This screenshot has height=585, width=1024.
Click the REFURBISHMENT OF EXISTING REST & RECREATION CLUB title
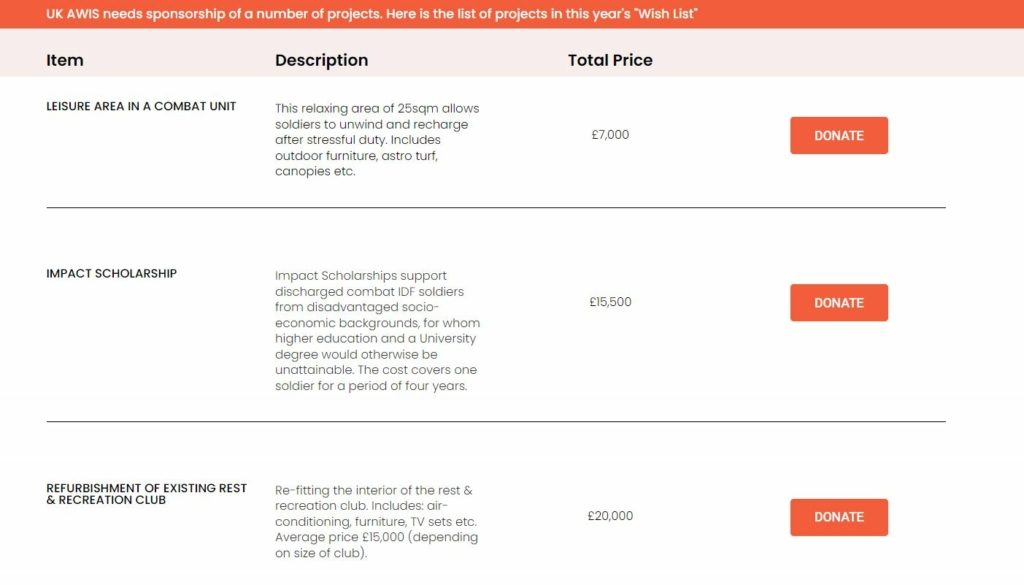coord(146,494)
